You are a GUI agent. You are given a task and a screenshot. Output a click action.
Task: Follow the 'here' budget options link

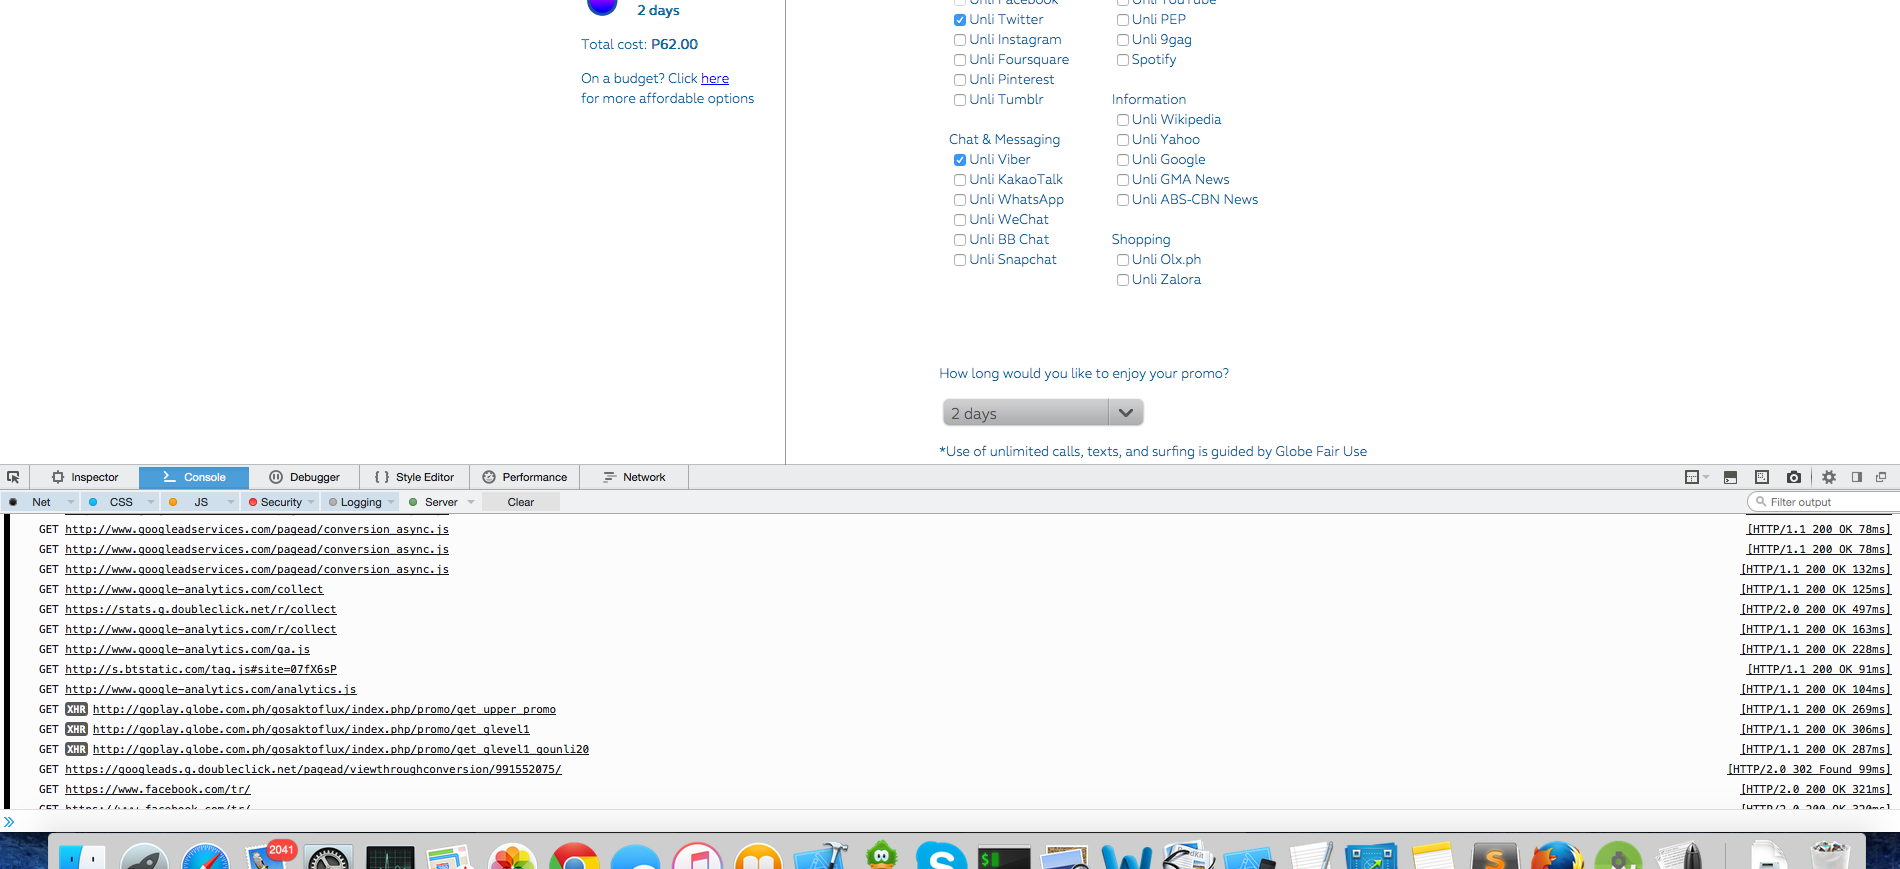coord(715,78)
